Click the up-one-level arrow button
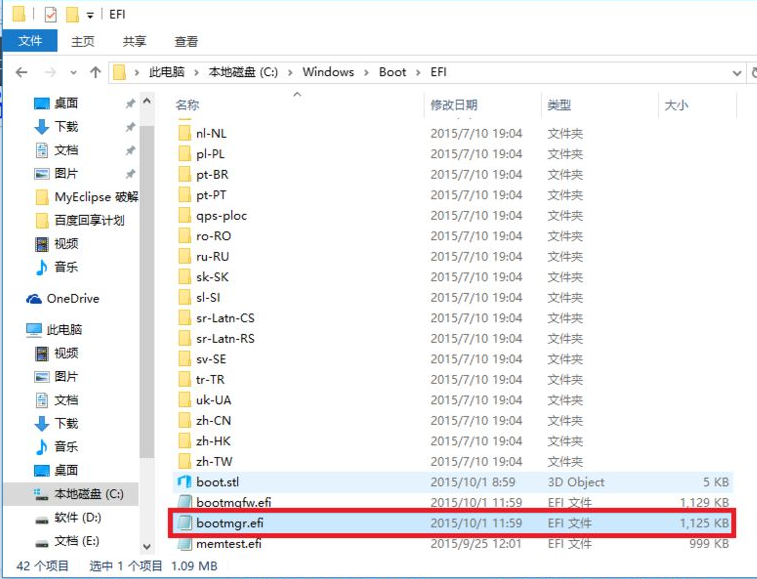Image resolution: width=757 pixels, height=579 pixels. [x=96, y=72]
